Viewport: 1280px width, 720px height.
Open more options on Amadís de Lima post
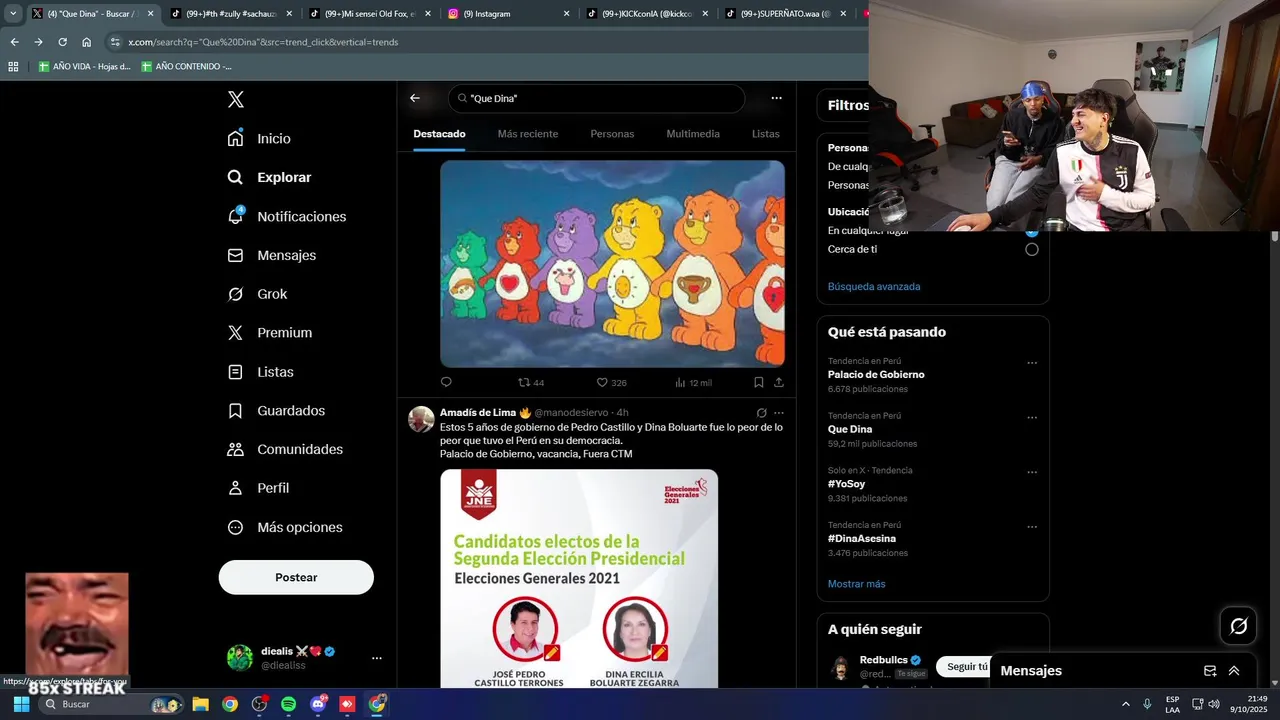tap(779, 412)
